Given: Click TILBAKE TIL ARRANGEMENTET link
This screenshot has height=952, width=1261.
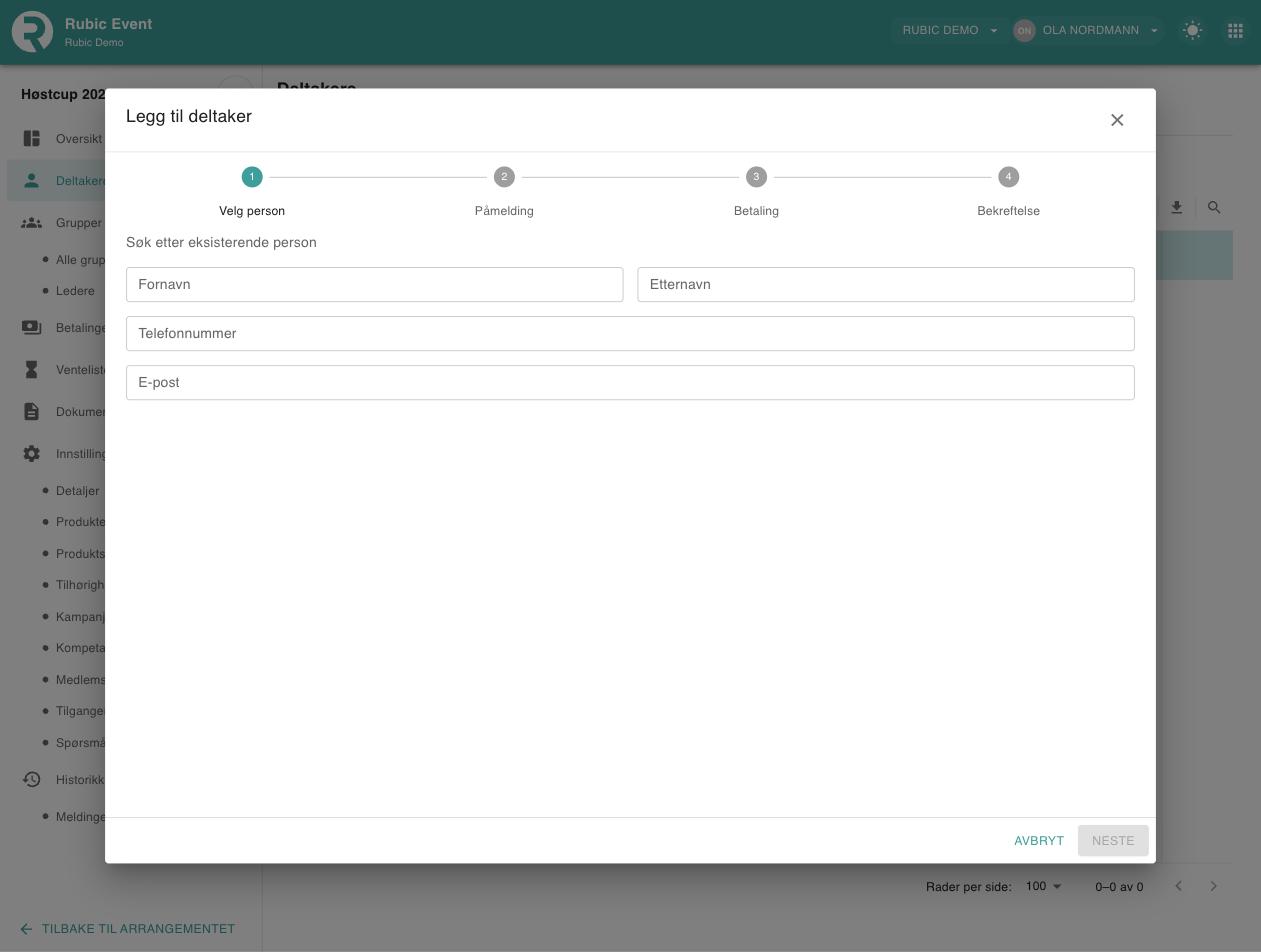Looking at the screenshot, I should pyautogui.click(x=127, y=929).
